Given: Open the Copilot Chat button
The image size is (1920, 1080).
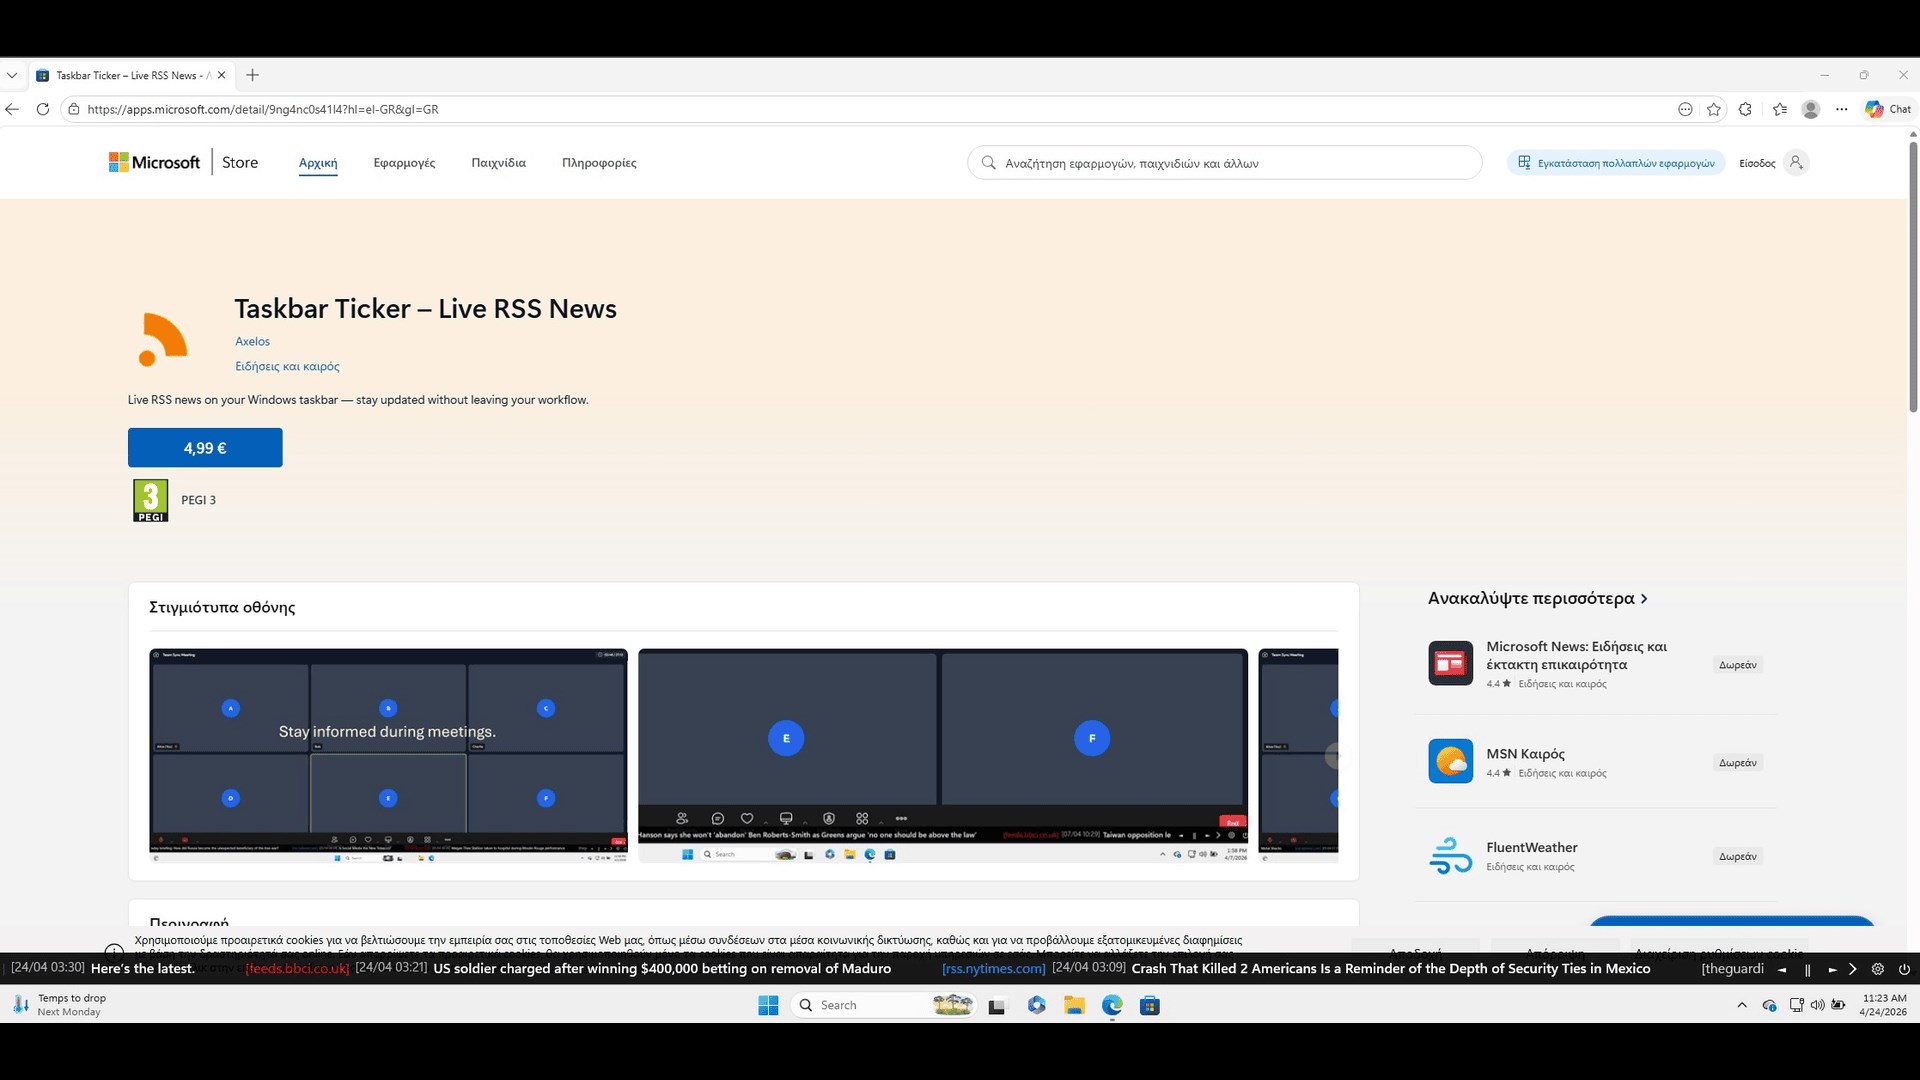Looking at the screenshot, I should pyautogui.click(x=1888, y=109).
